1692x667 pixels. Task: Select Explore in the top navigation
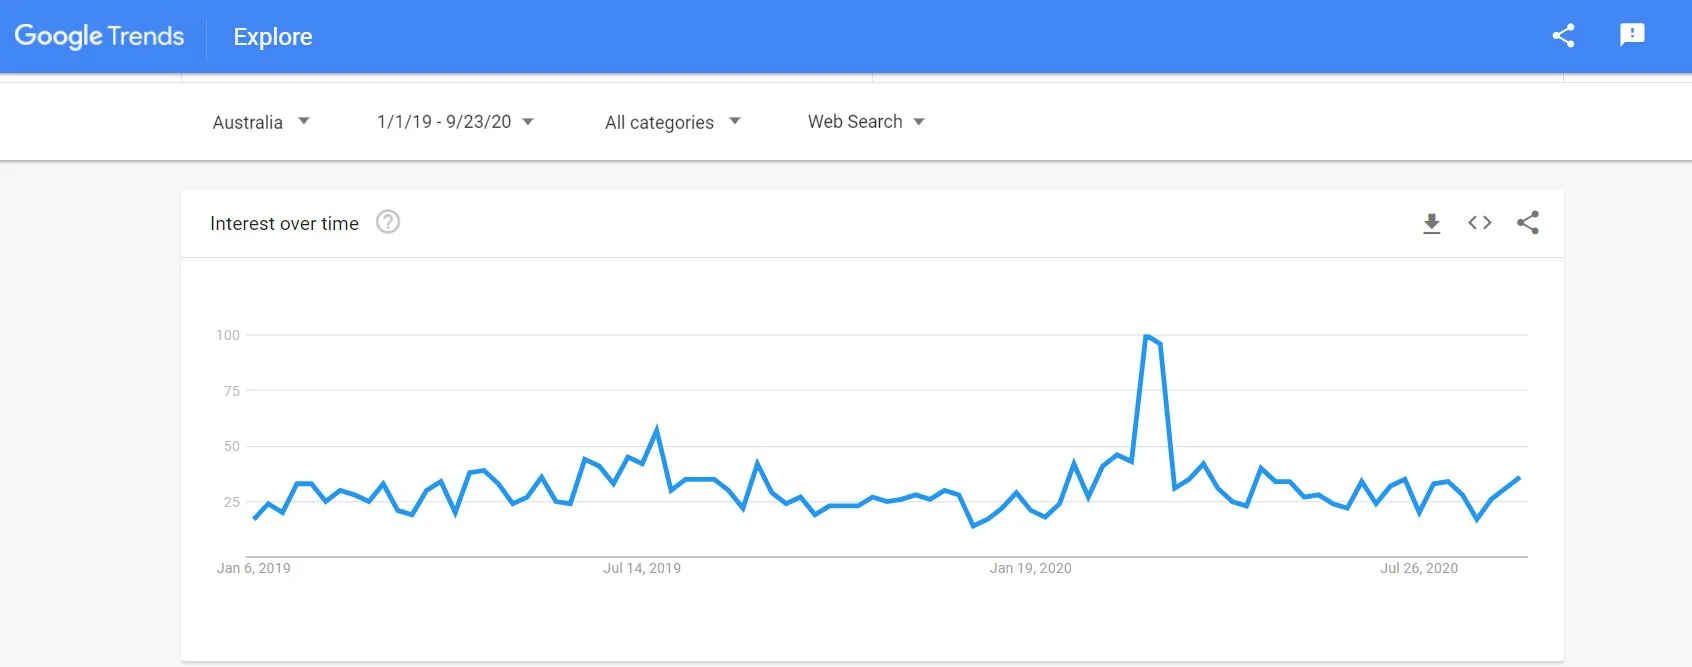pos(272,36)
